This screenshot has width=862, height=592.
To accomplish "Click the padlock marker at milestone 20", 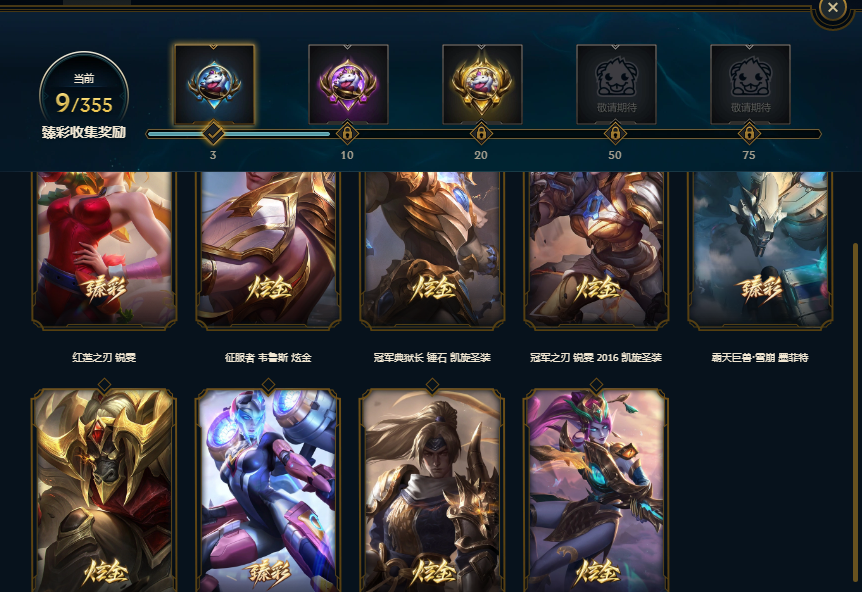I will (481, 133).
